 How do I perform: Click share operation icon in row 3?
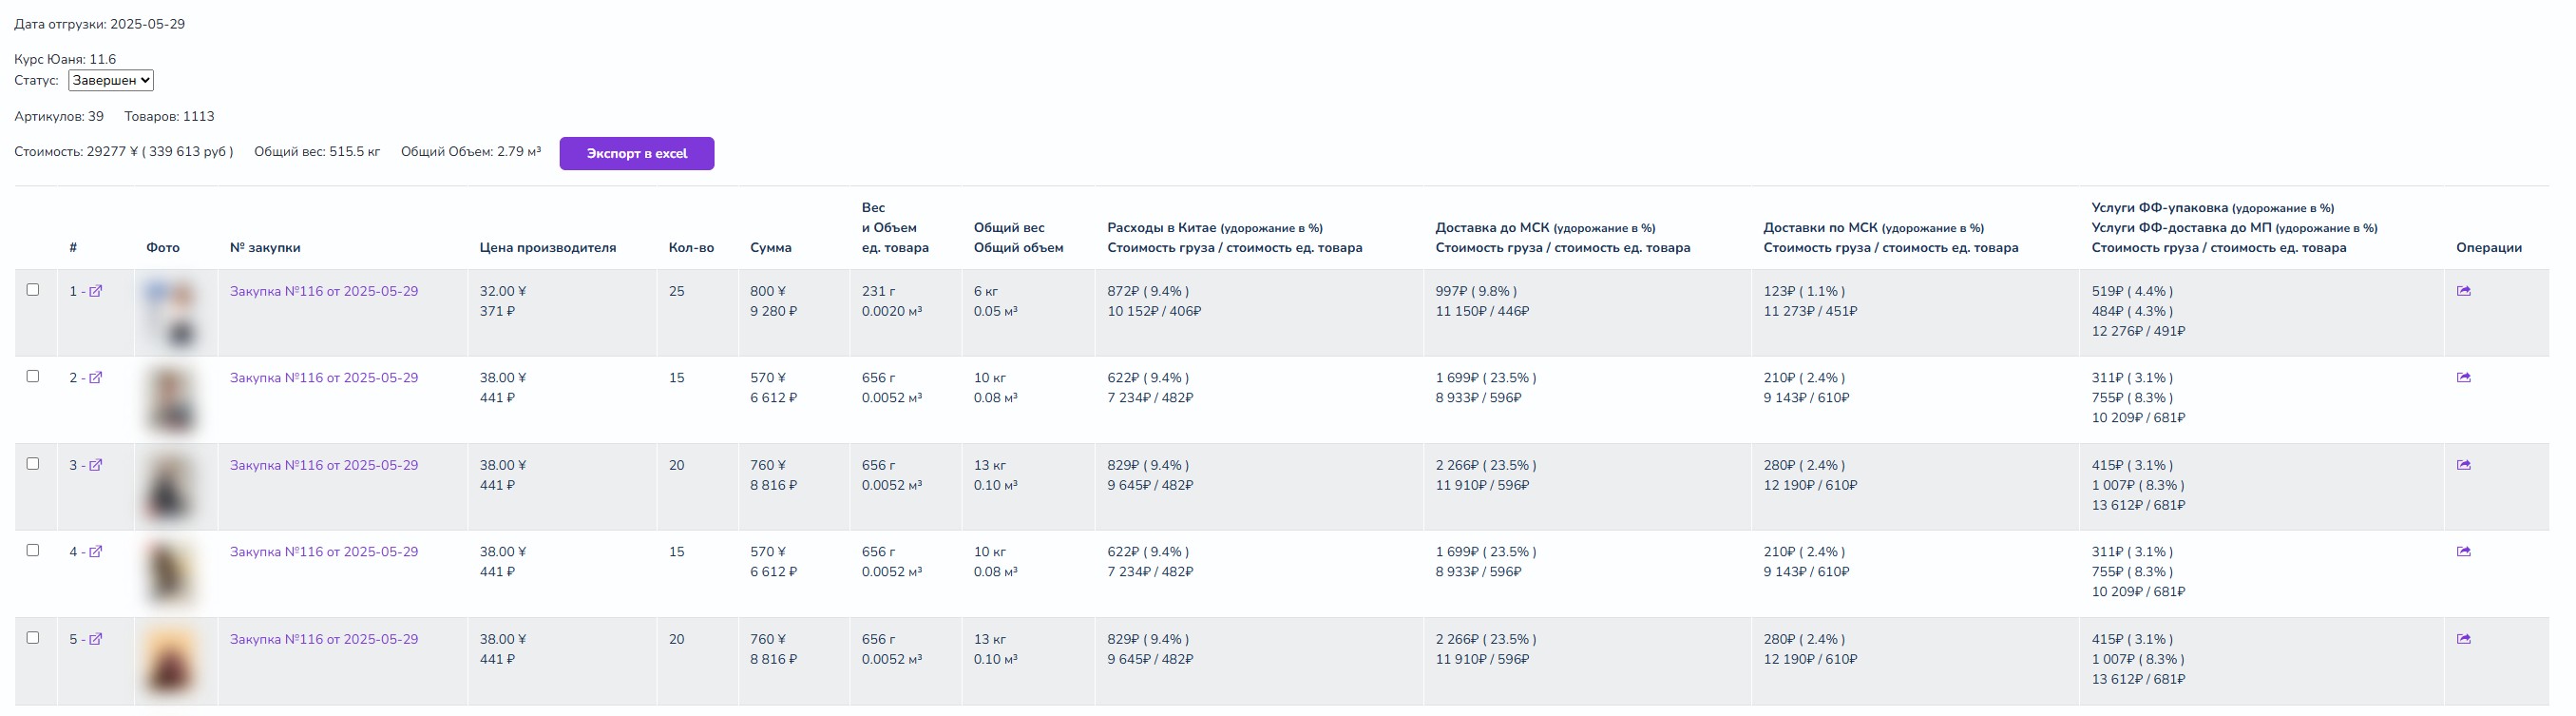coord(2463,465)
